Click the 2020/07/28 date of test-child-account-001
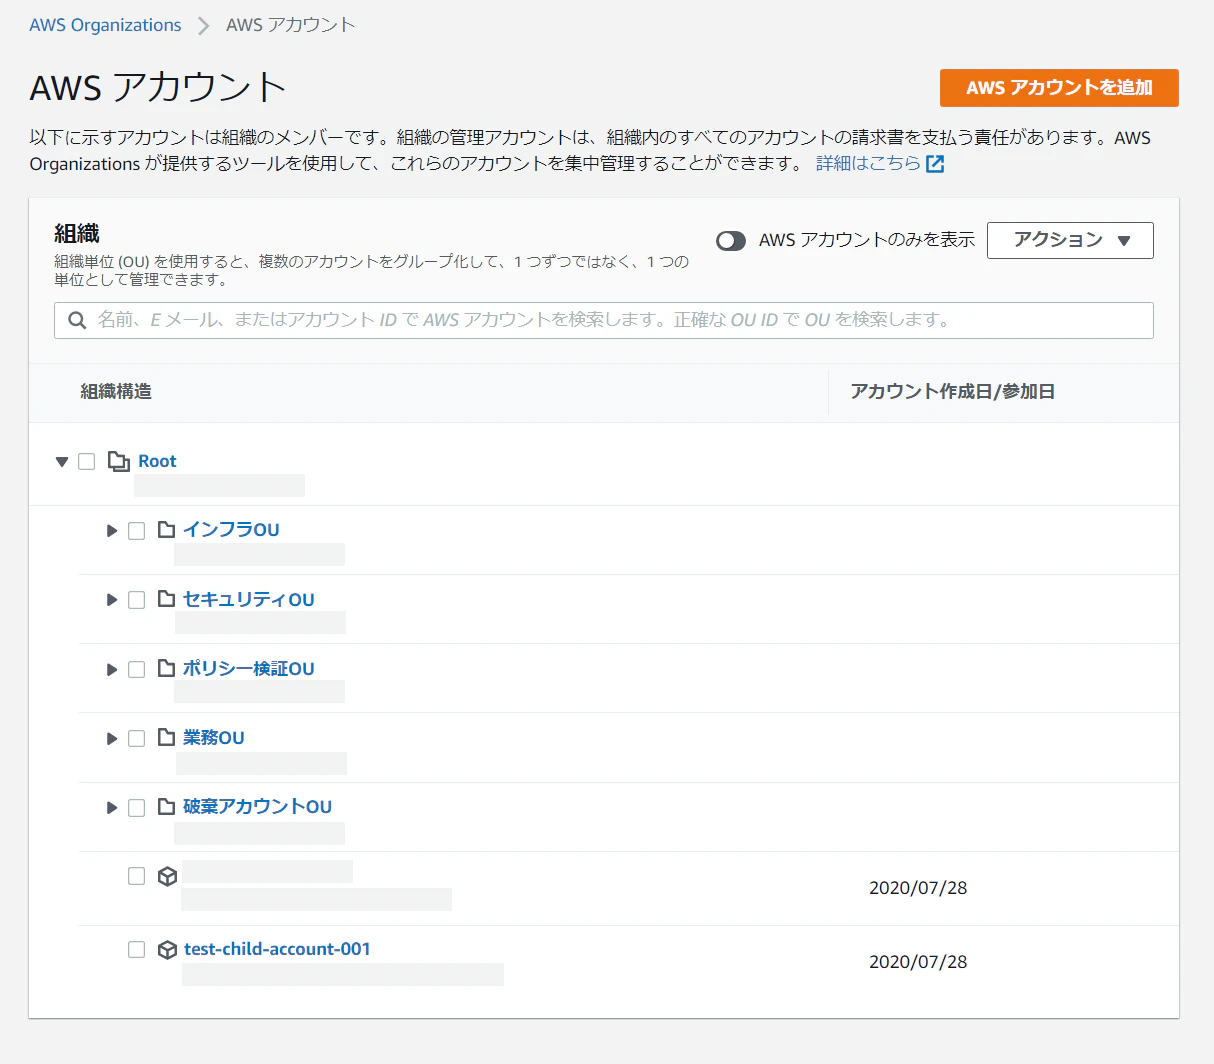The width and height of the screenshot is (1214, 1064). pos(918,962)
